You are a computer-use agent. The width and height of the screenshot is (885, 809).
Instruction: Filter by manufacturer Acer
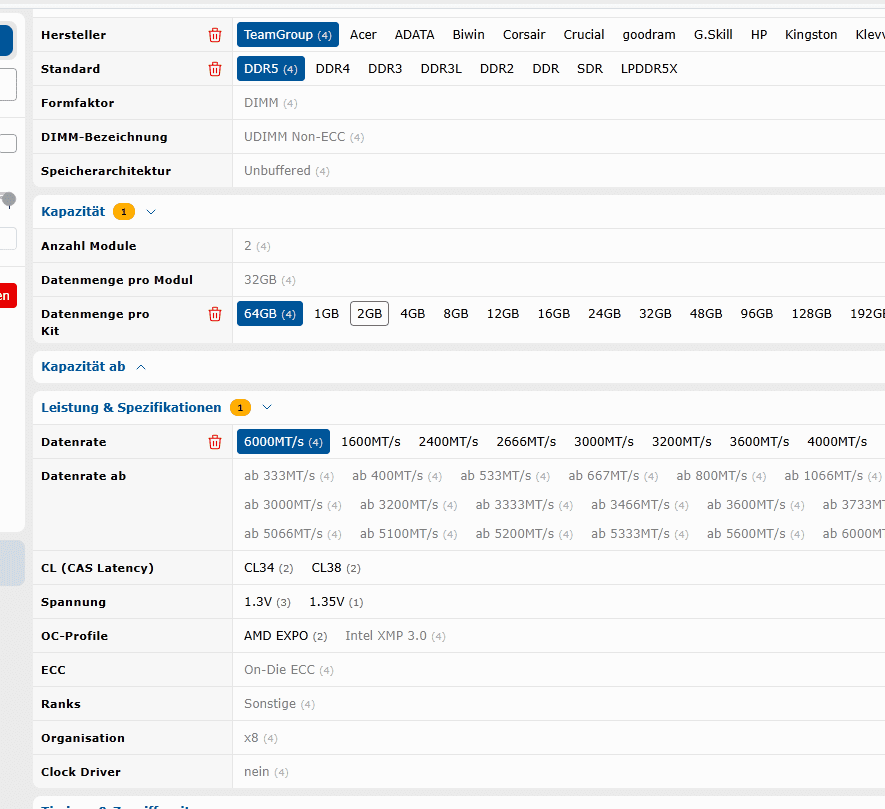pyautogui.click(x=363, y=34)
